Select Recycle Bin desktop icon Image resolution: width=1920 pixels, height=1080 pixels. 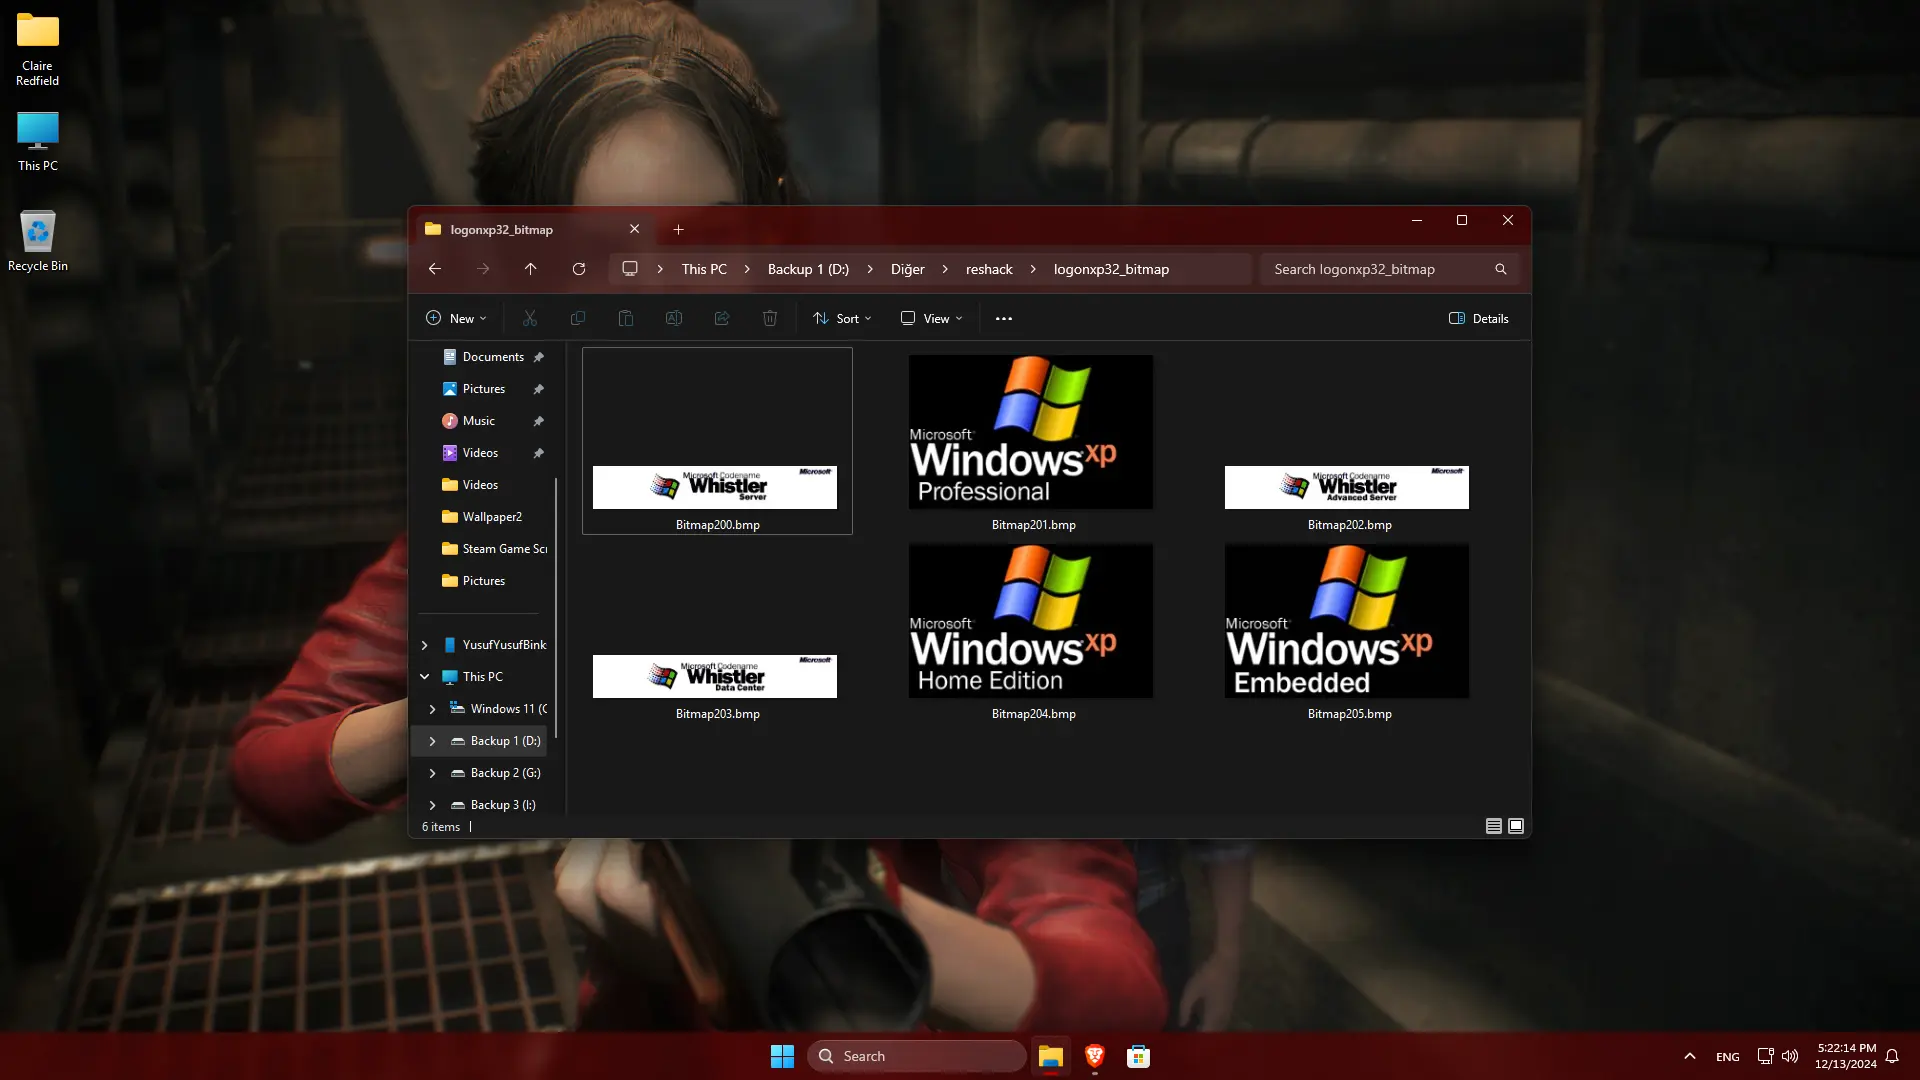[38, 241]
